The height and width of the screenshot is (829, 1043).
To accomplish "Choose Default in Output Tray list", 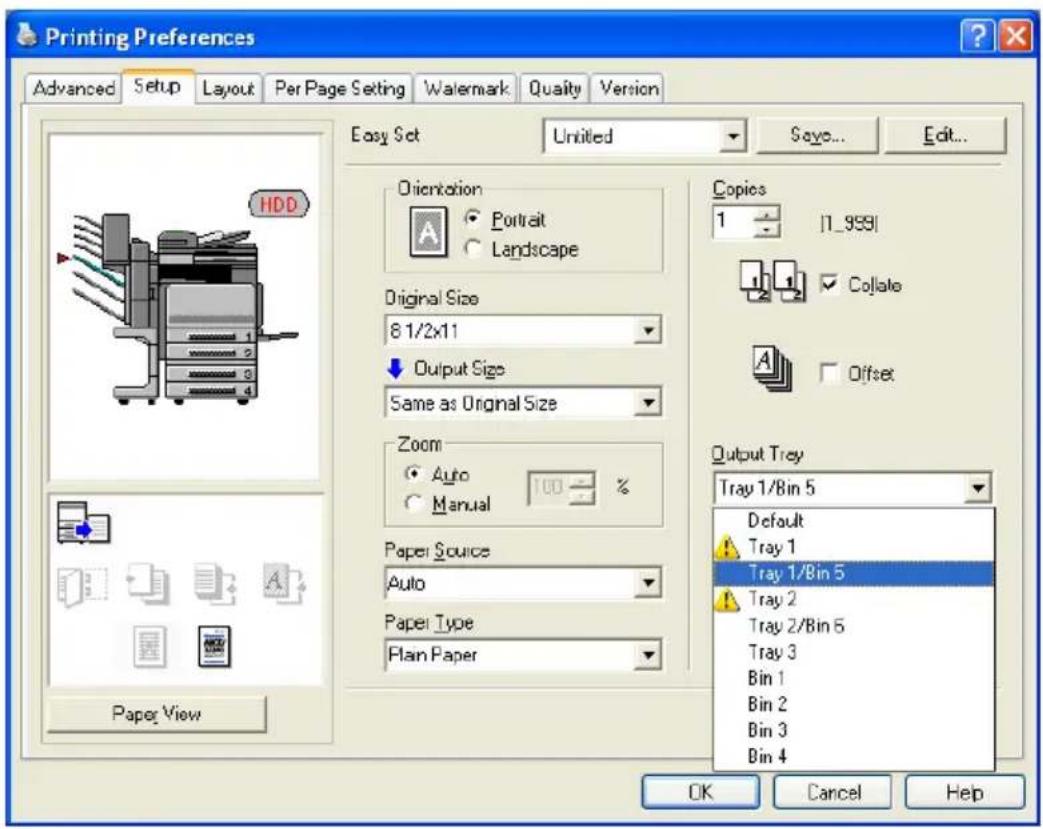I will point(854,520).
